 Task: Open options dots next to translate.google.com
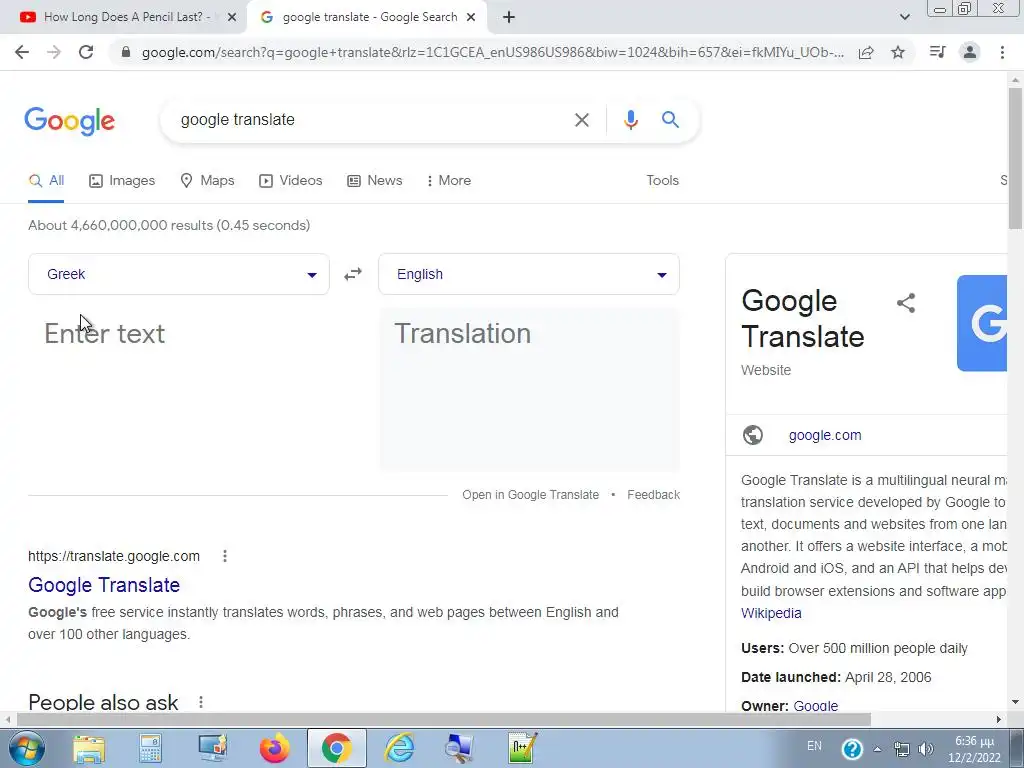click(x=225, y=556)
